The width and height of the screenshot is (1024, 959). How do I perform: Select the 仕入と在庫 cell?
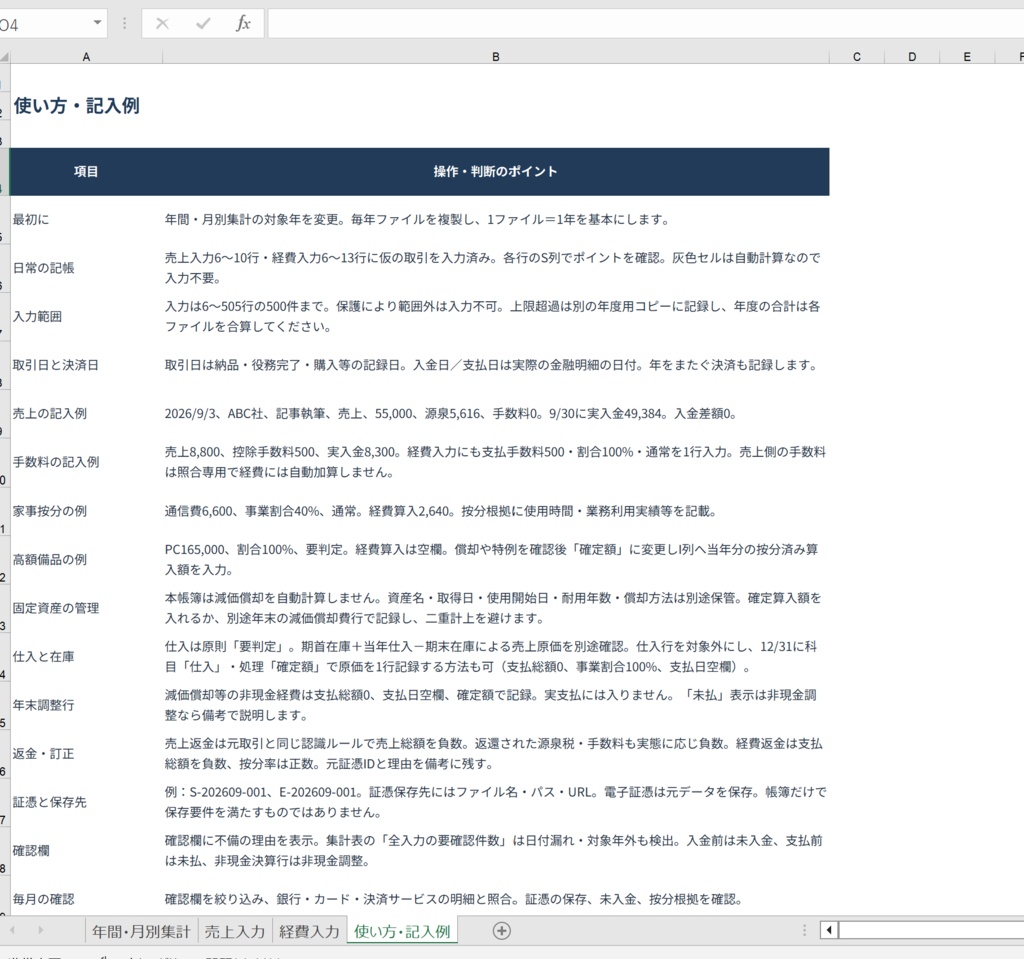(86, 657)
